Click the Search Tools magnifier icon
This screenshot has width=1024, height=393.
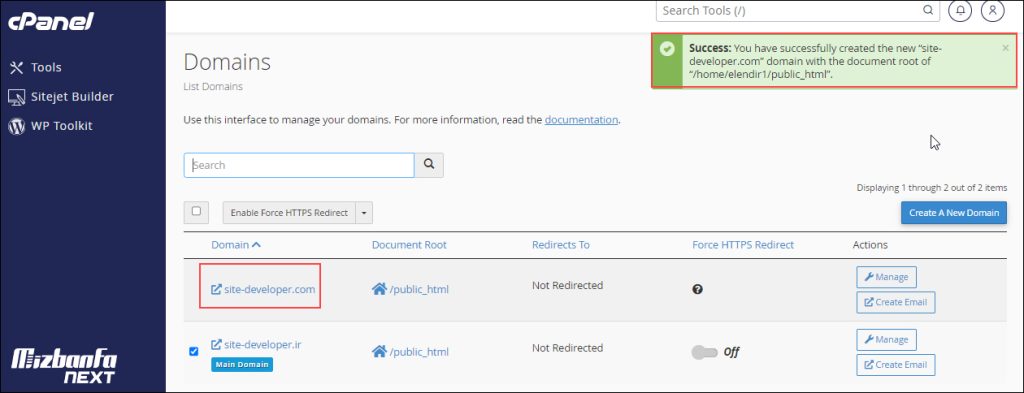[x=928, y=10]
